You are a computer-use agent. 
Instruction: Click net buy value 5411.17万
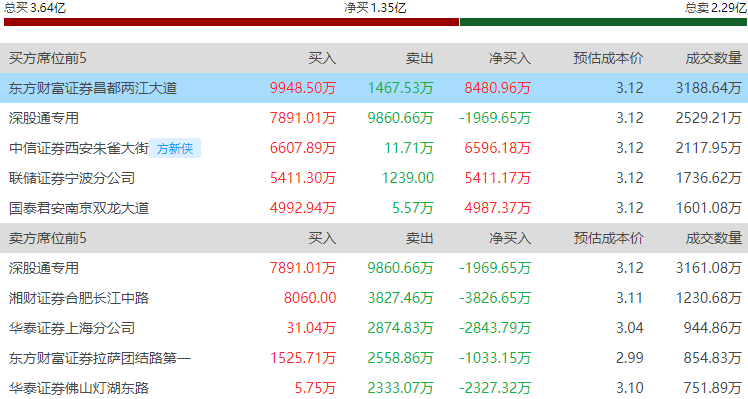(498, 178)
